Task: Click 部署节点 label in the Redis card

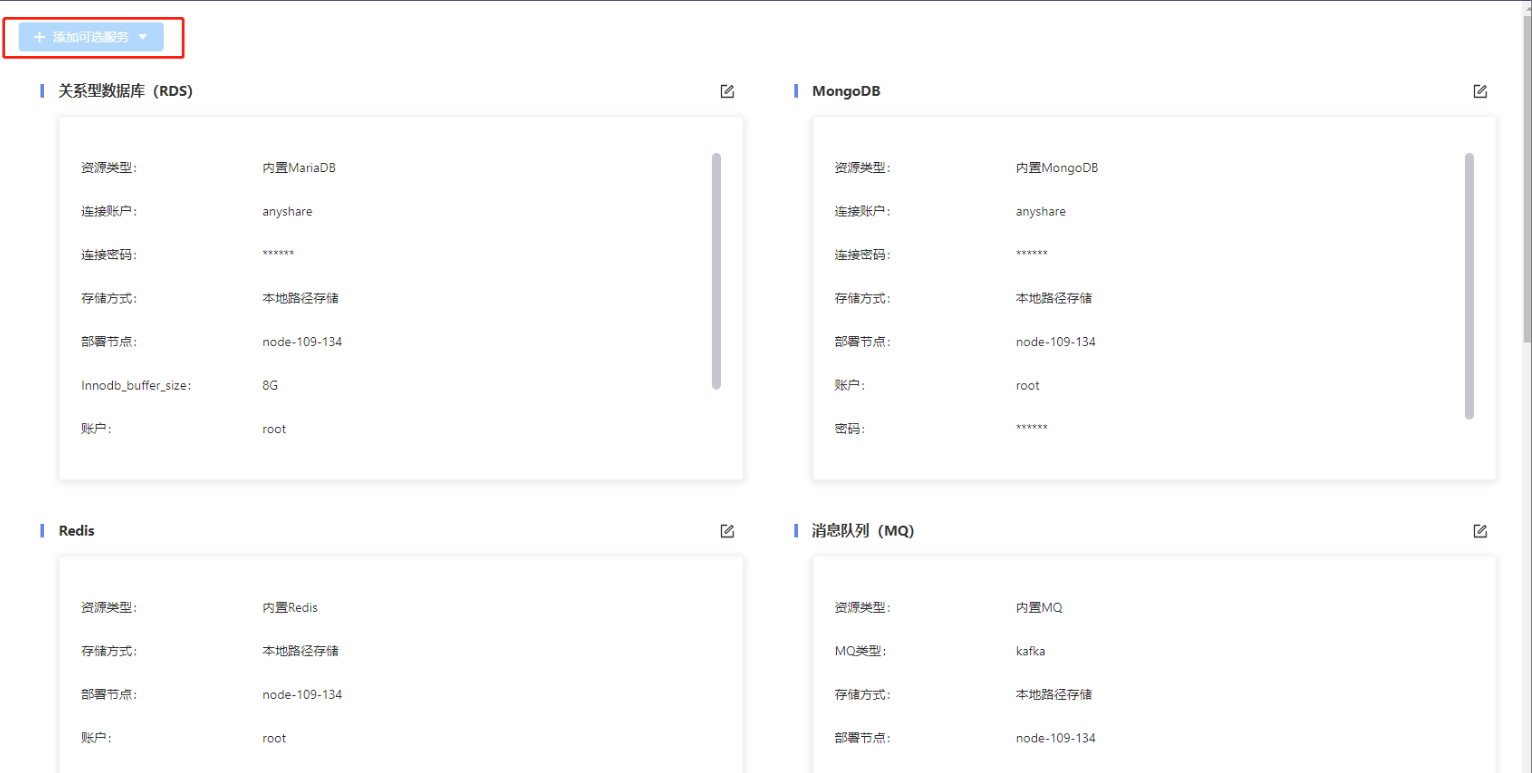Action: 109,695
